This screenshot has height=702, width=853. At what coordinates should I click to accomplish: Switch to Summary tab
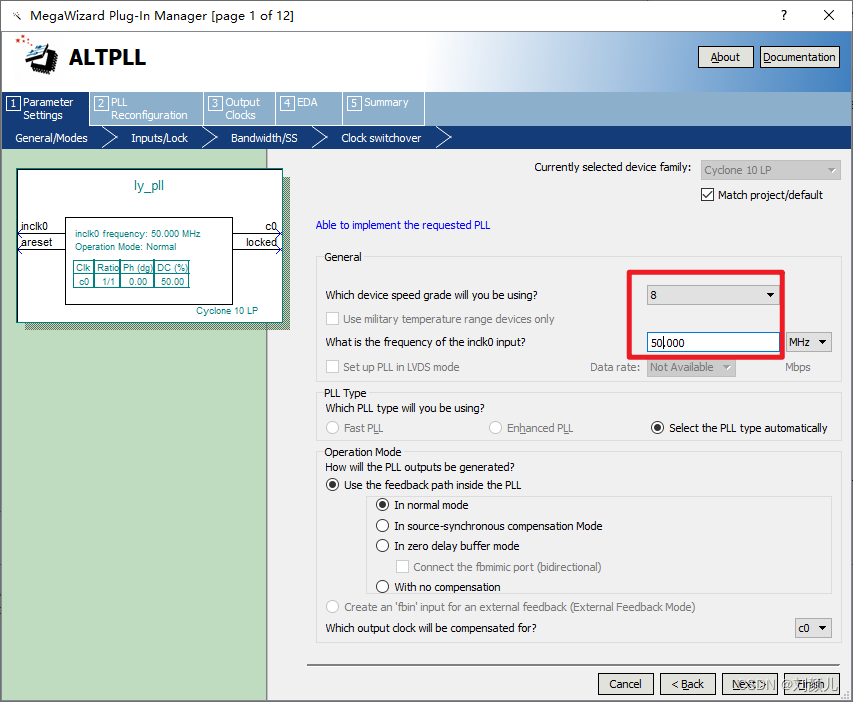(x=383, y=109)
